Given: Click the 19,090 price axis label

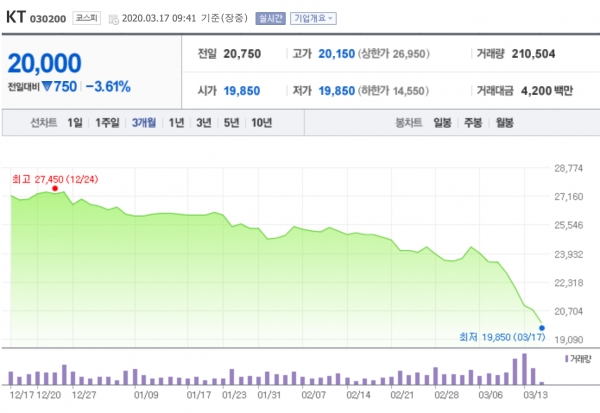Looking at the screenshot, I should coord(569,340).
